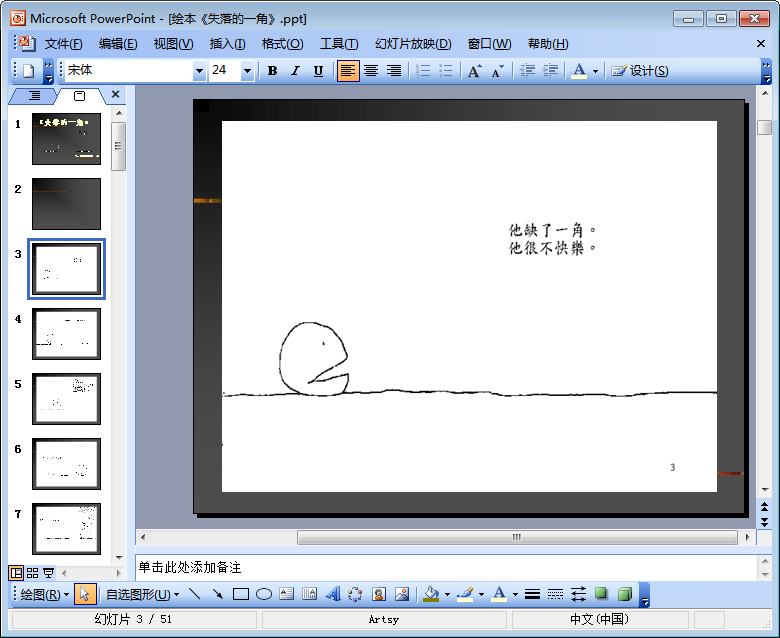This screenshot has height=638, width=780.
Task: Open the 窗口(W) menu
Action: (x=489, y=44)
